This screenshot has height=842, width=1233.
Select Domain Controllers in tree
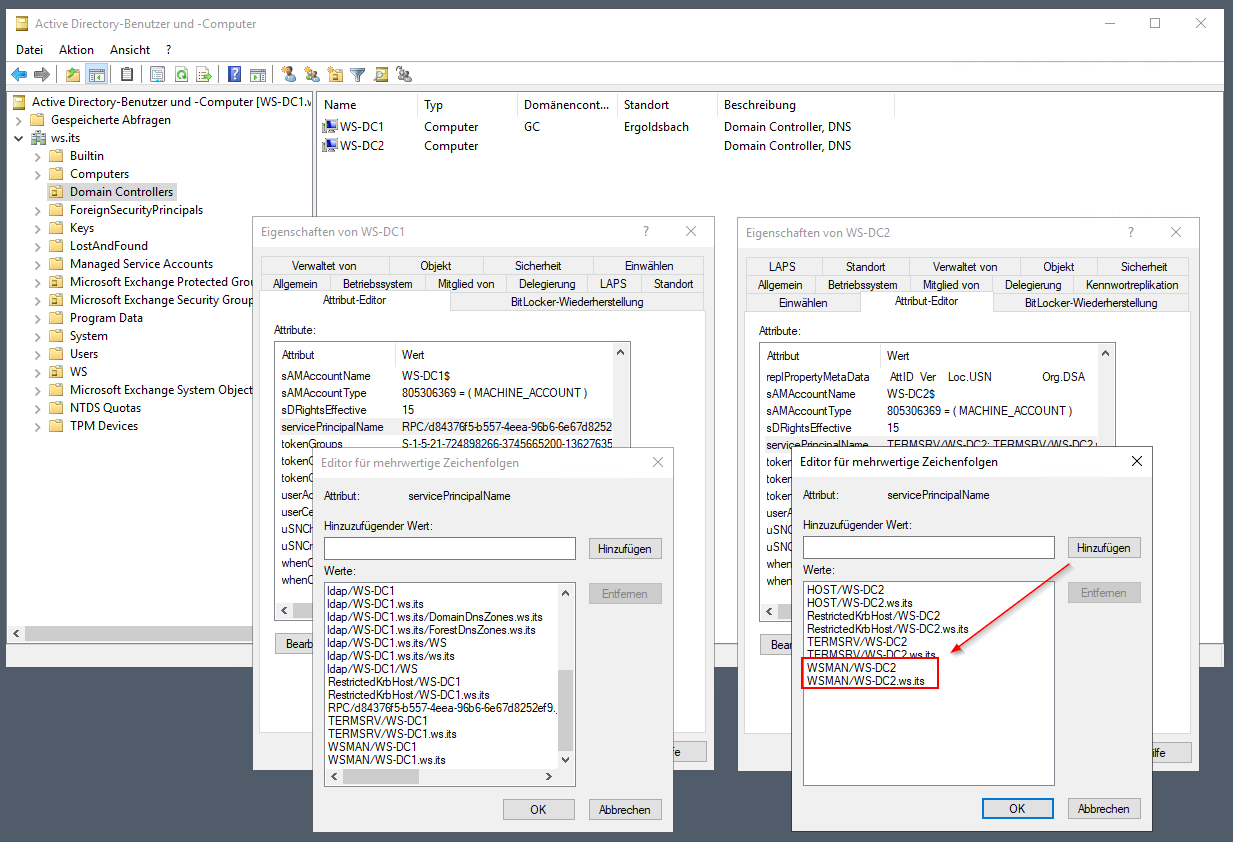(121, 192)
